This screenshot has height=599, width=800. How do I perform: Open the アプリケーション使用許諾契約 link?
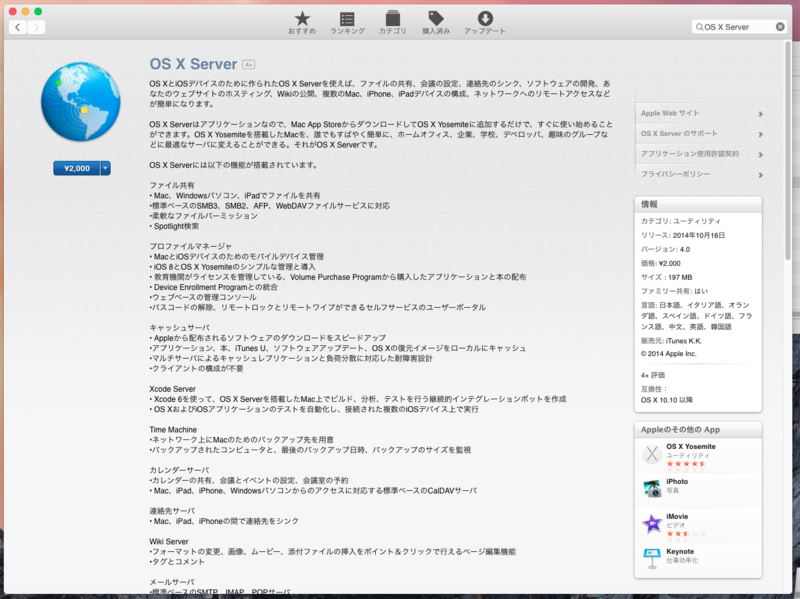point(690,154)
